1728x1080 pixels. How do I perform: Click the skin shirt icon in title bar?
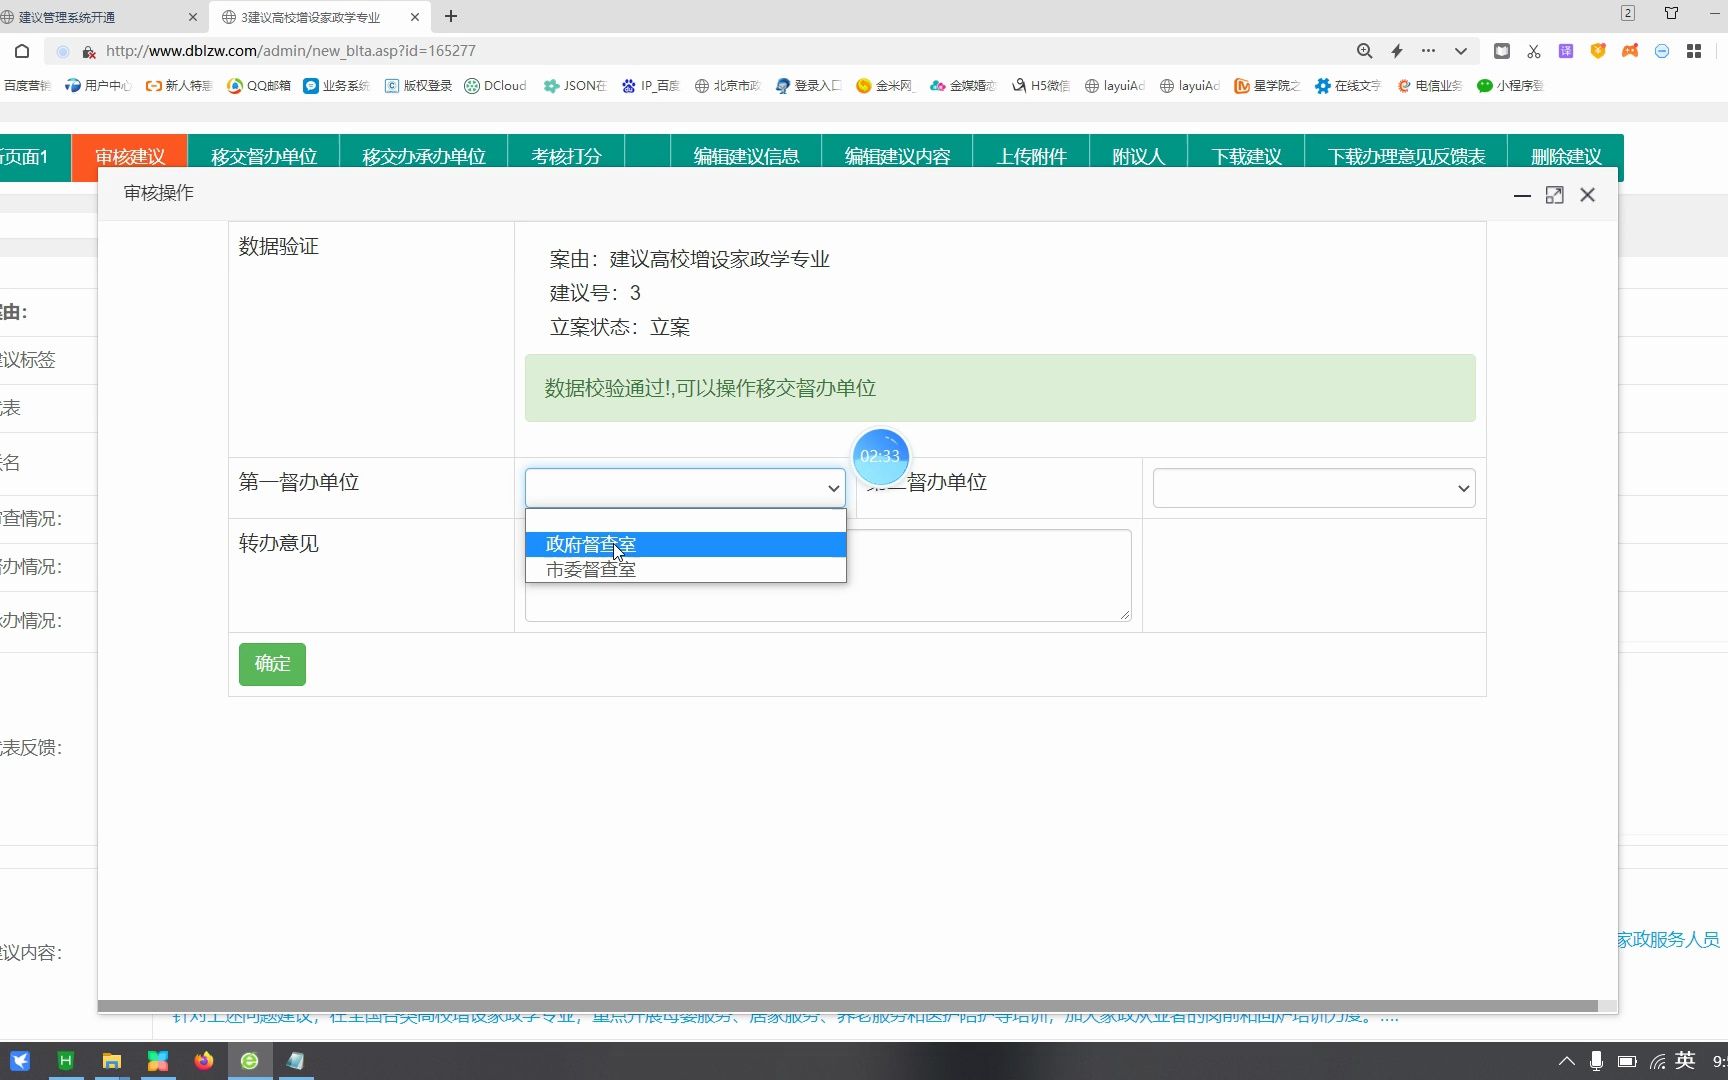[x=1671, y=14]
